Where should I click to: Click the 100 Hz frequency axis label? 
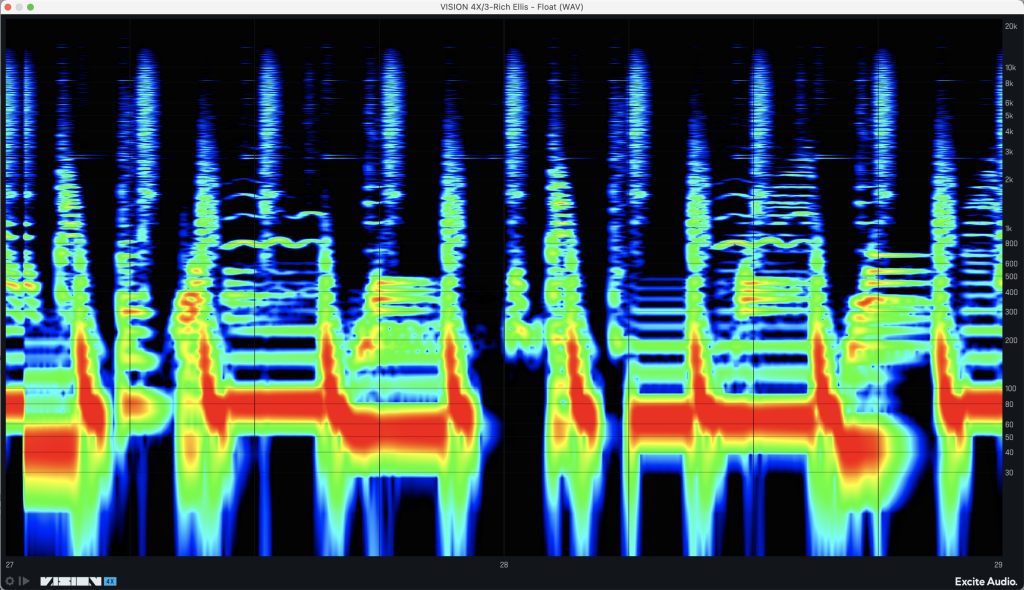1011,388
